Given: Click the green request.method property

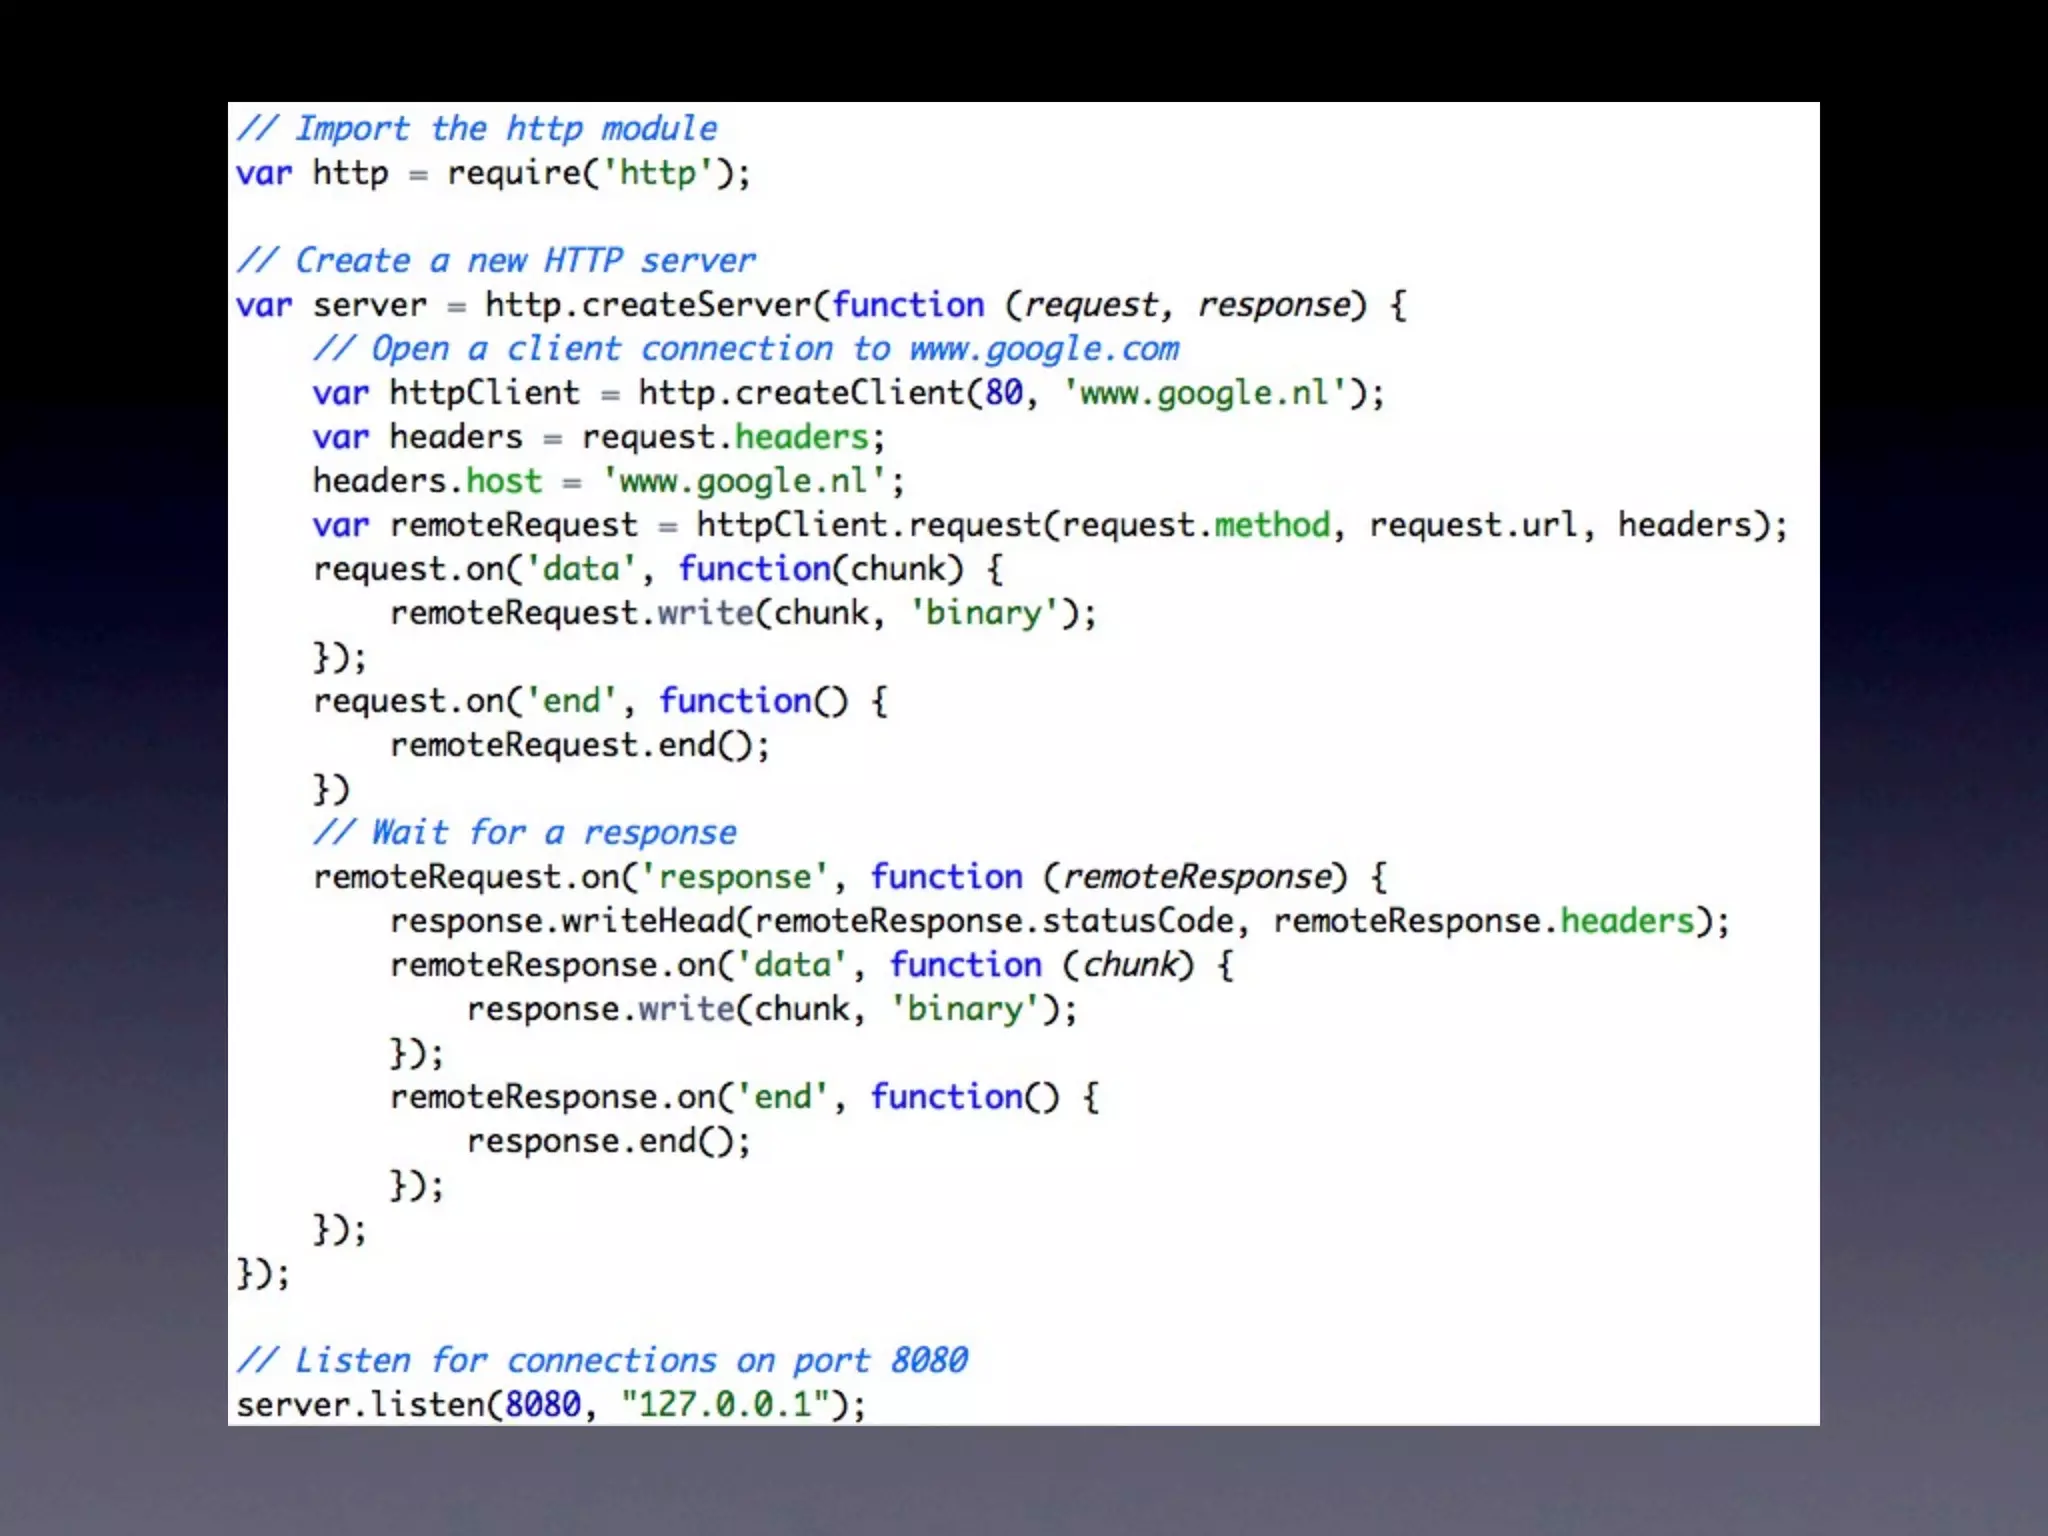Looking at the screenshot, I should pos(1272,525).
